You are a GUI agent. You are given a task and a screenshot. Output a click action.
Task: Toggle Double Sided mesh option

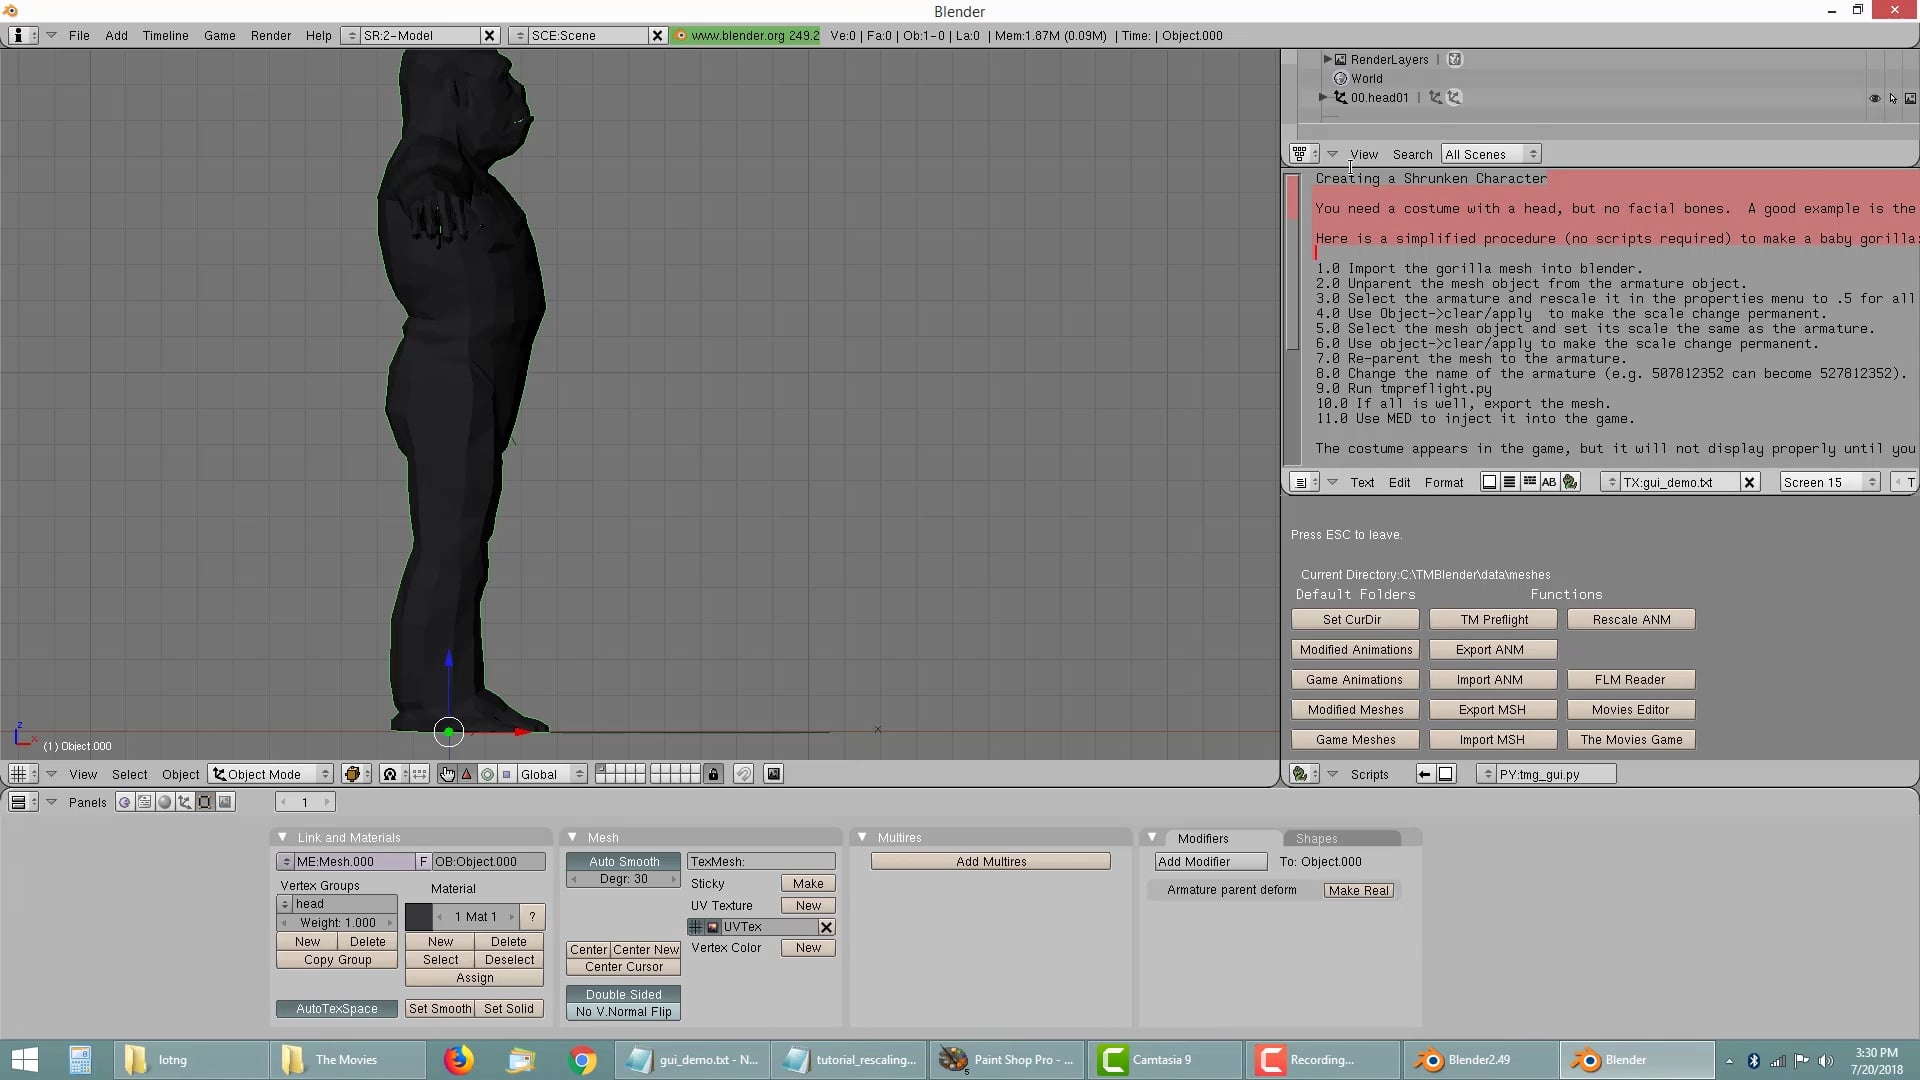point(624,995)
